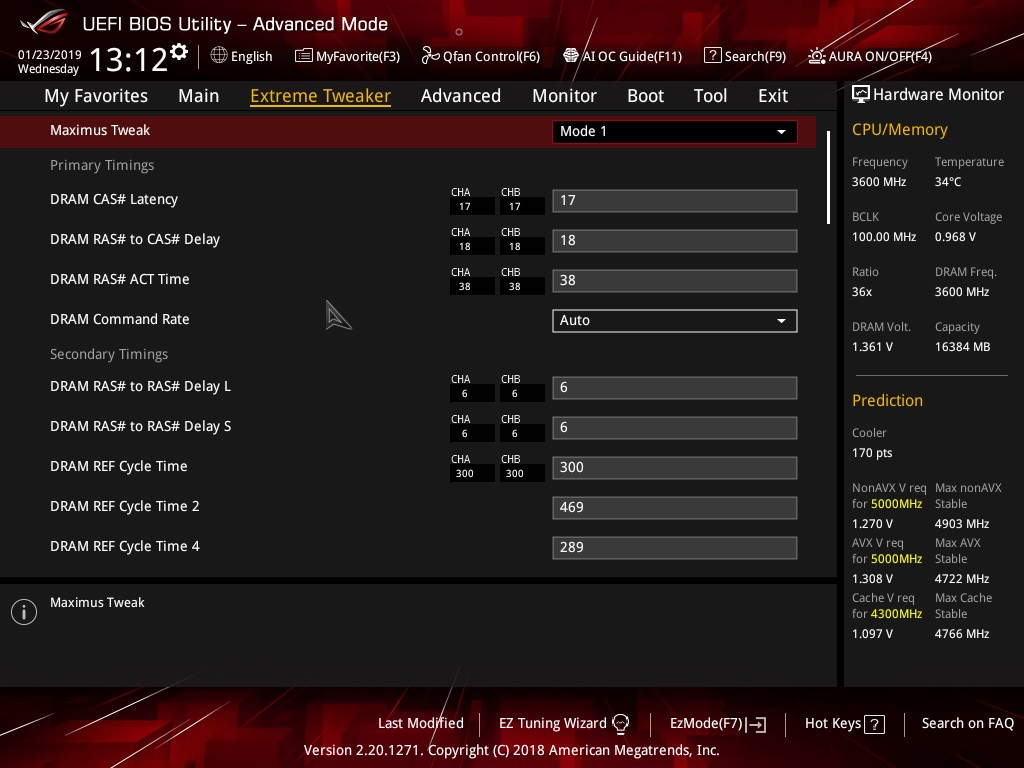
Task: Open the Monitor tab
Action: click(564, 96)
